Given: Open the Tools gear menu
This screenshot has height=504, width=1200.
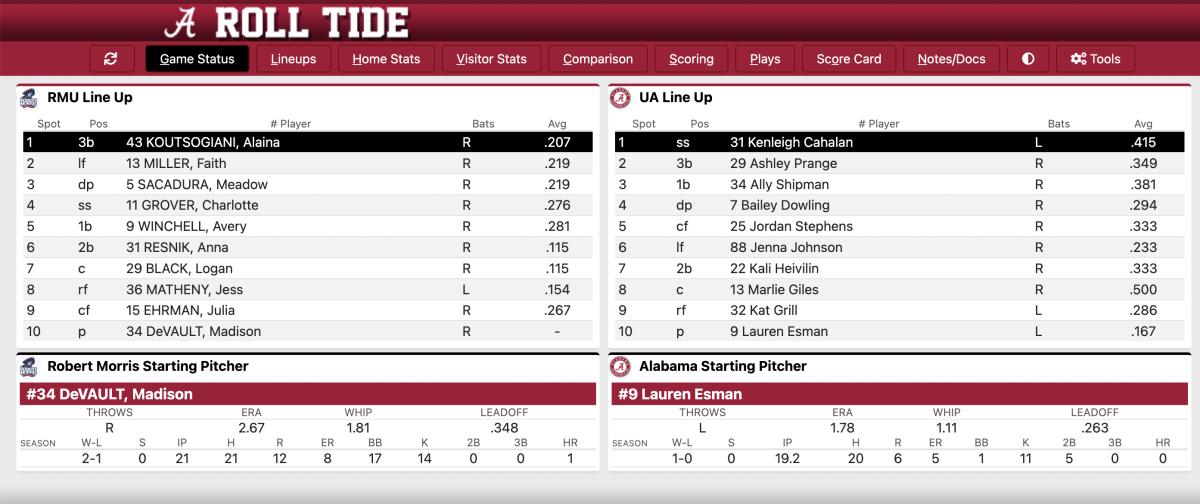Looking at the screenshot, I should (x=1095, y=59).
